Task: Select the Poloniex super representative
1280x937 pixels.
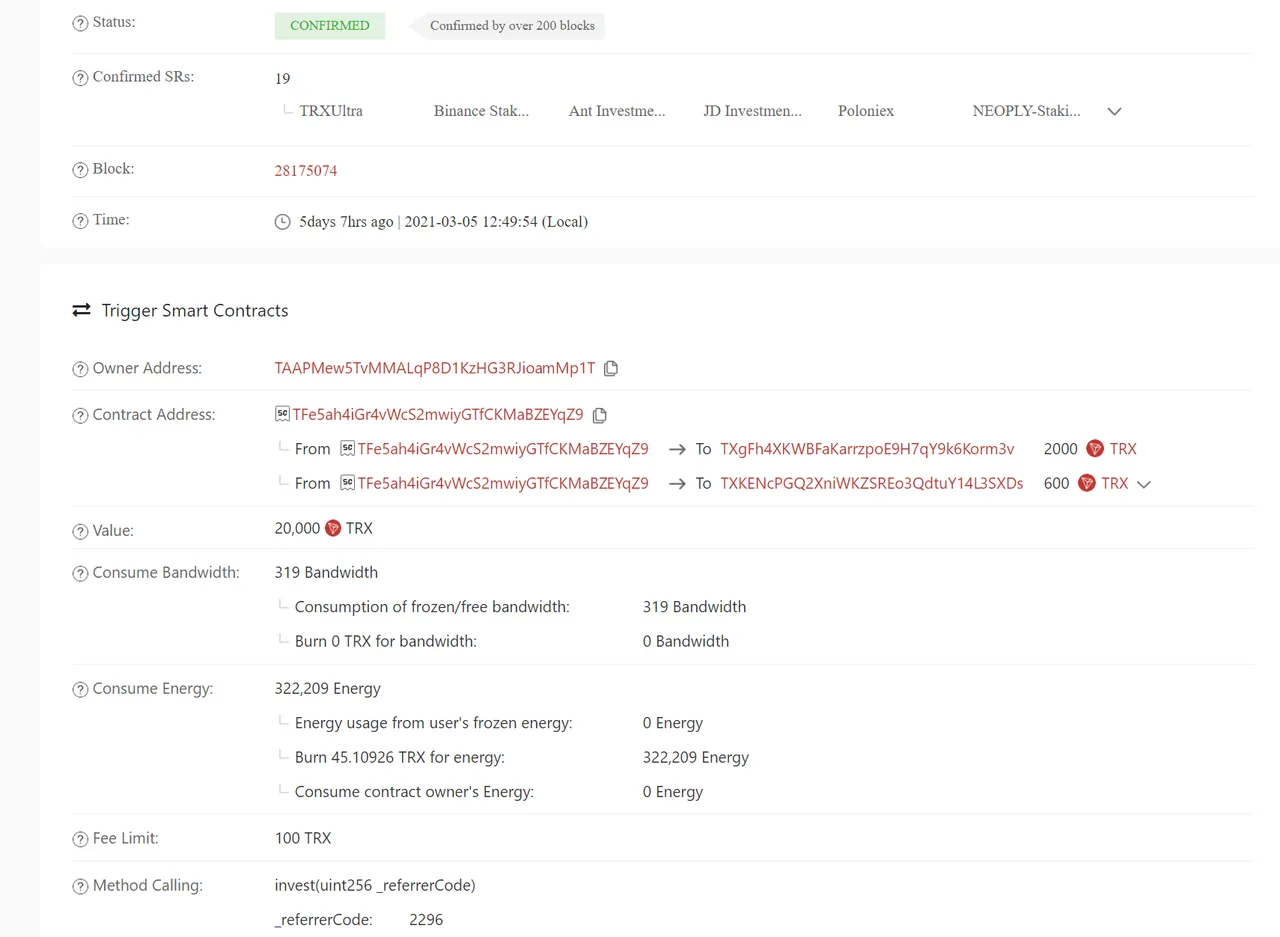Action: tap(866, 111)
